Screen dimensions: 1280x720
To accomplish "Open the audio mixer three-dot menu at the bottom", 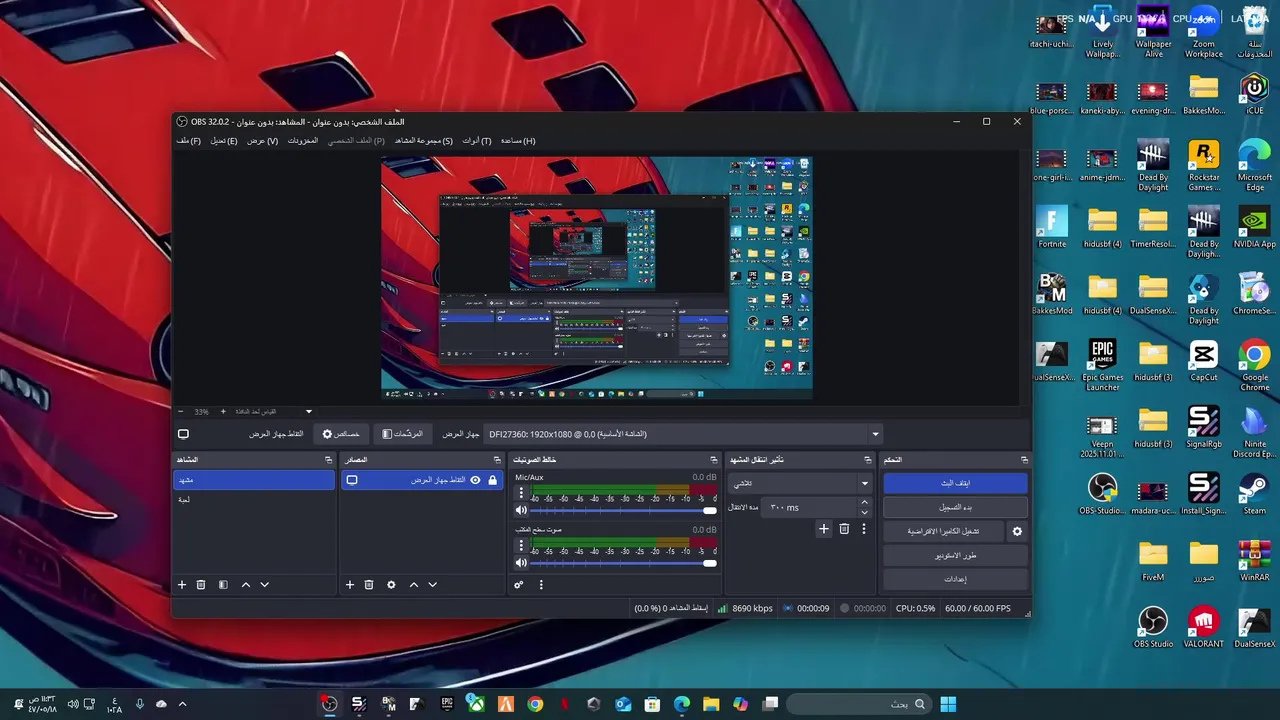I will [541, 585].
